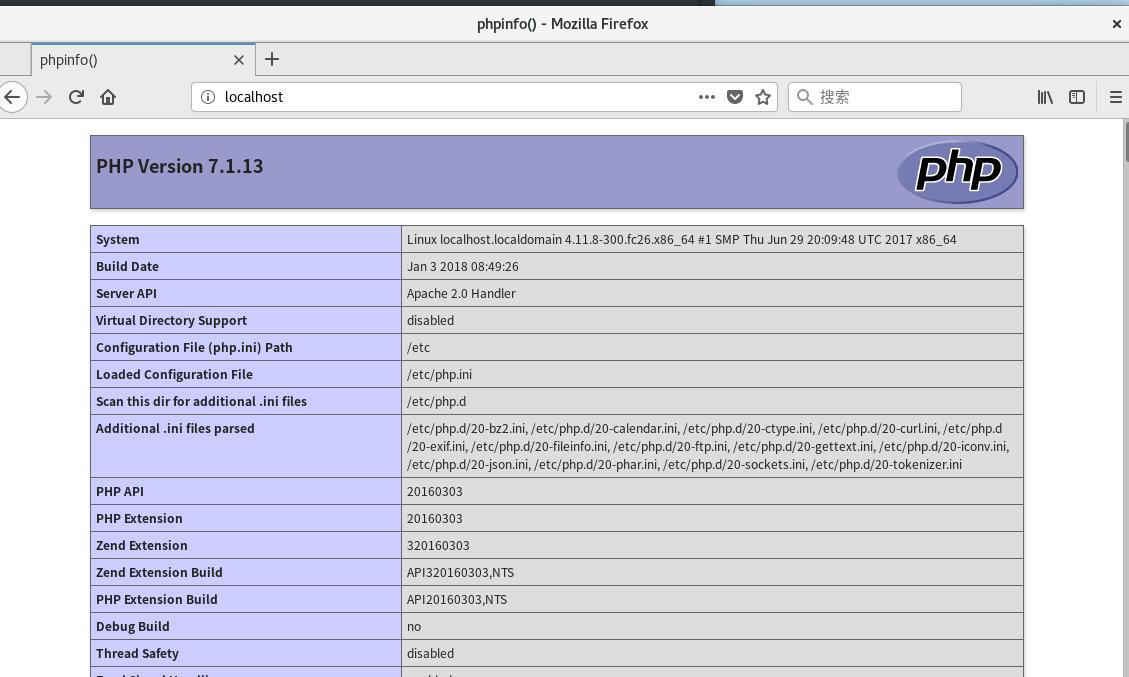Show site information for localhost
The height and width of the screenshot is (677, 1129).
[207, 97]
